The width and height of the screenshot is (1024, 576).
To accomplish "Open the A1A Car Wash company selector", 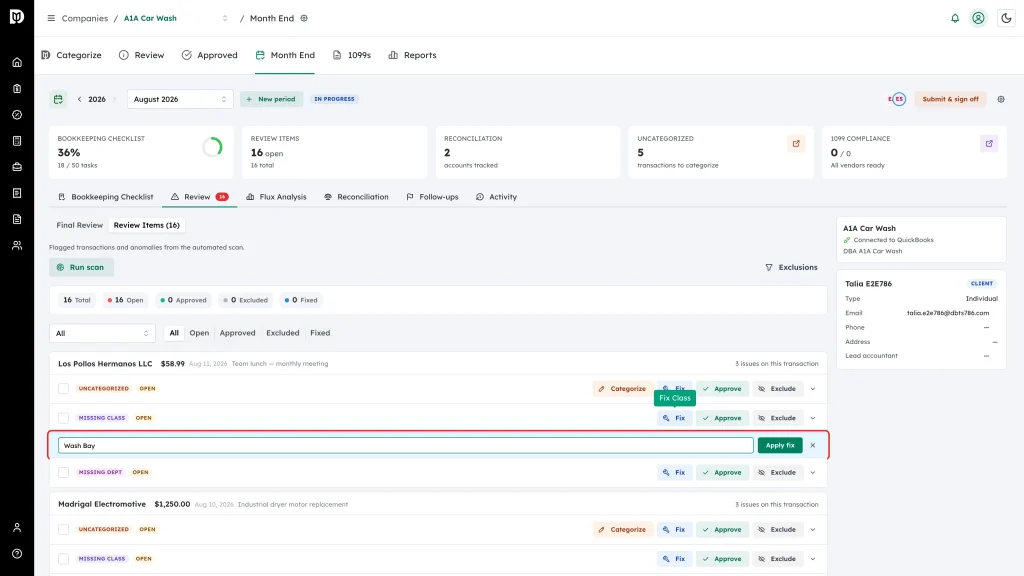I will [x=176, y=18].
